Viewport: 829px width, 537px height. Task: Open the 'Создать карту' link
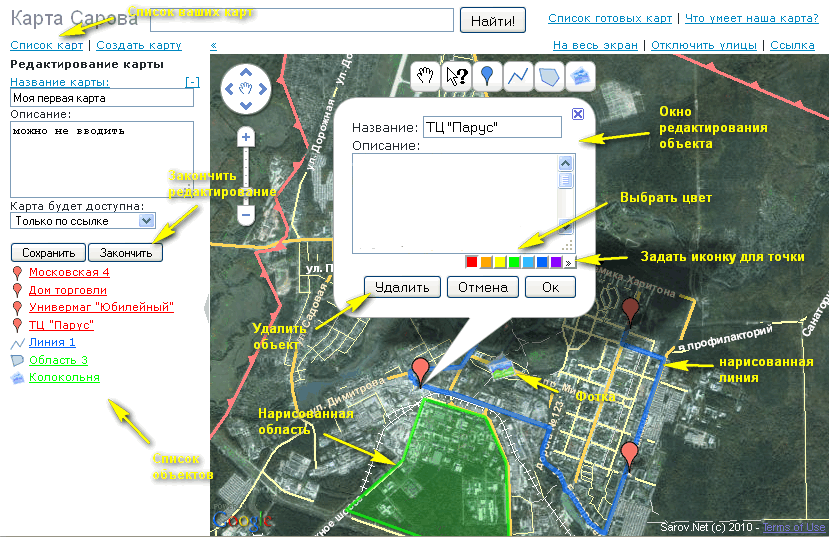point(139,45)
